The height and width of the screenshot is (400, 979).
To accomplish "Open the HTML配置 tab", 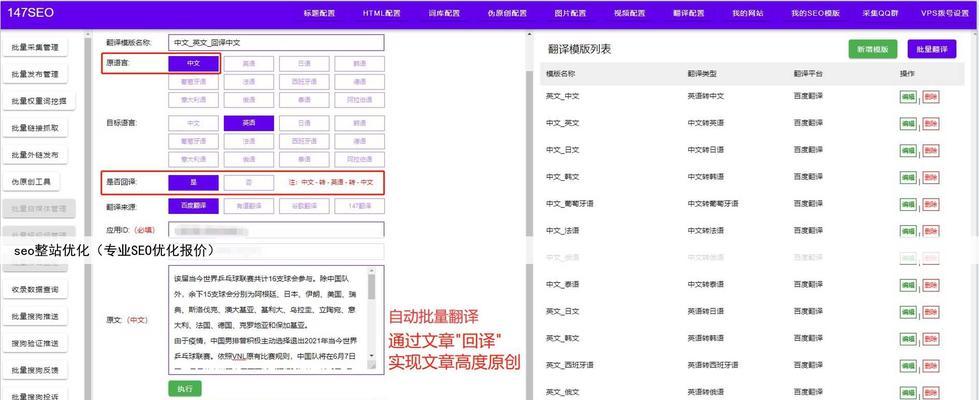I will click(381, 13).
